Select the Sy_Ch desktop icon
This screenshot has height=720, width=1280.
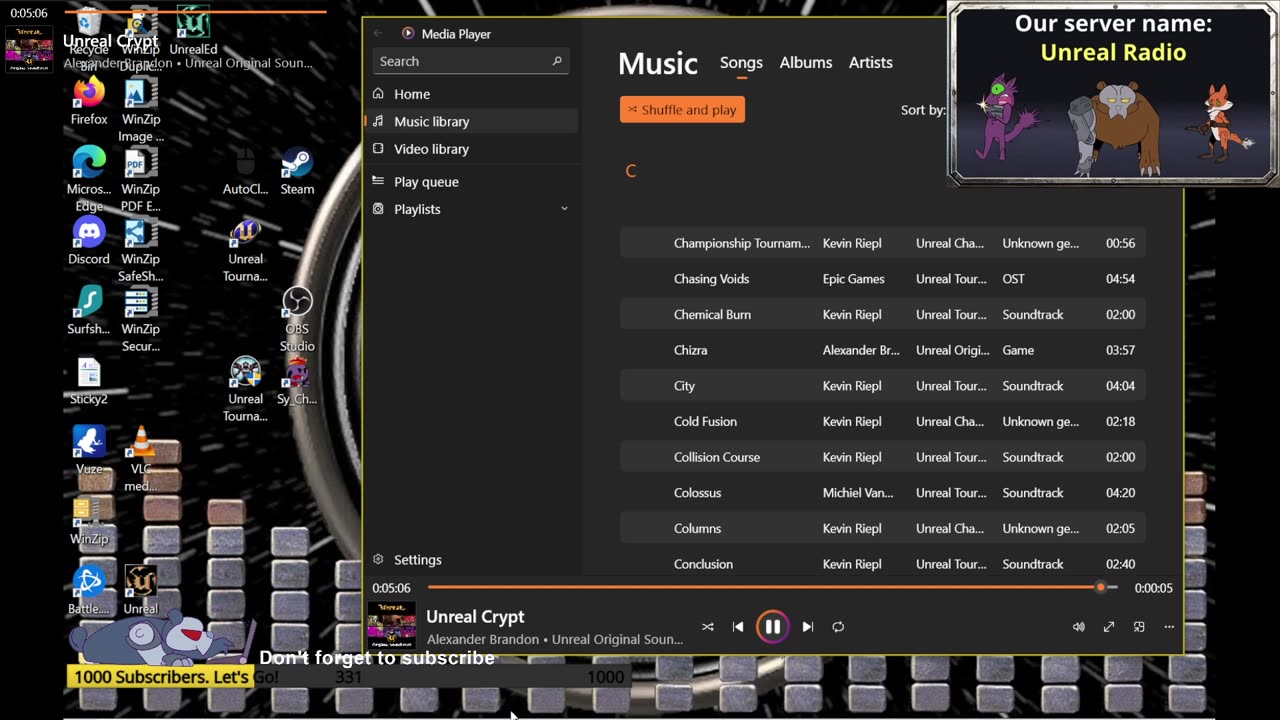(297, 380)
